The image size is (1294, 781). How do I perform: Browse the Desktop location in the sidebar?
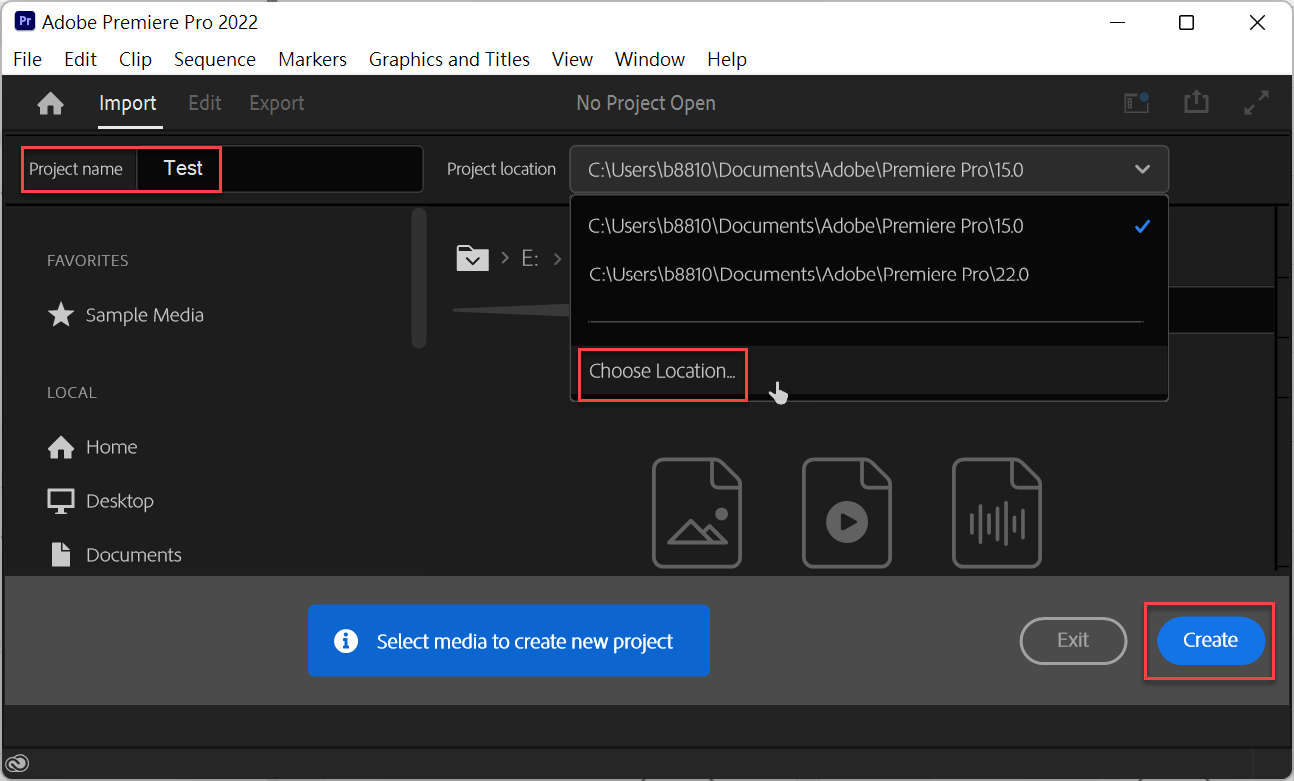(101, 501)
